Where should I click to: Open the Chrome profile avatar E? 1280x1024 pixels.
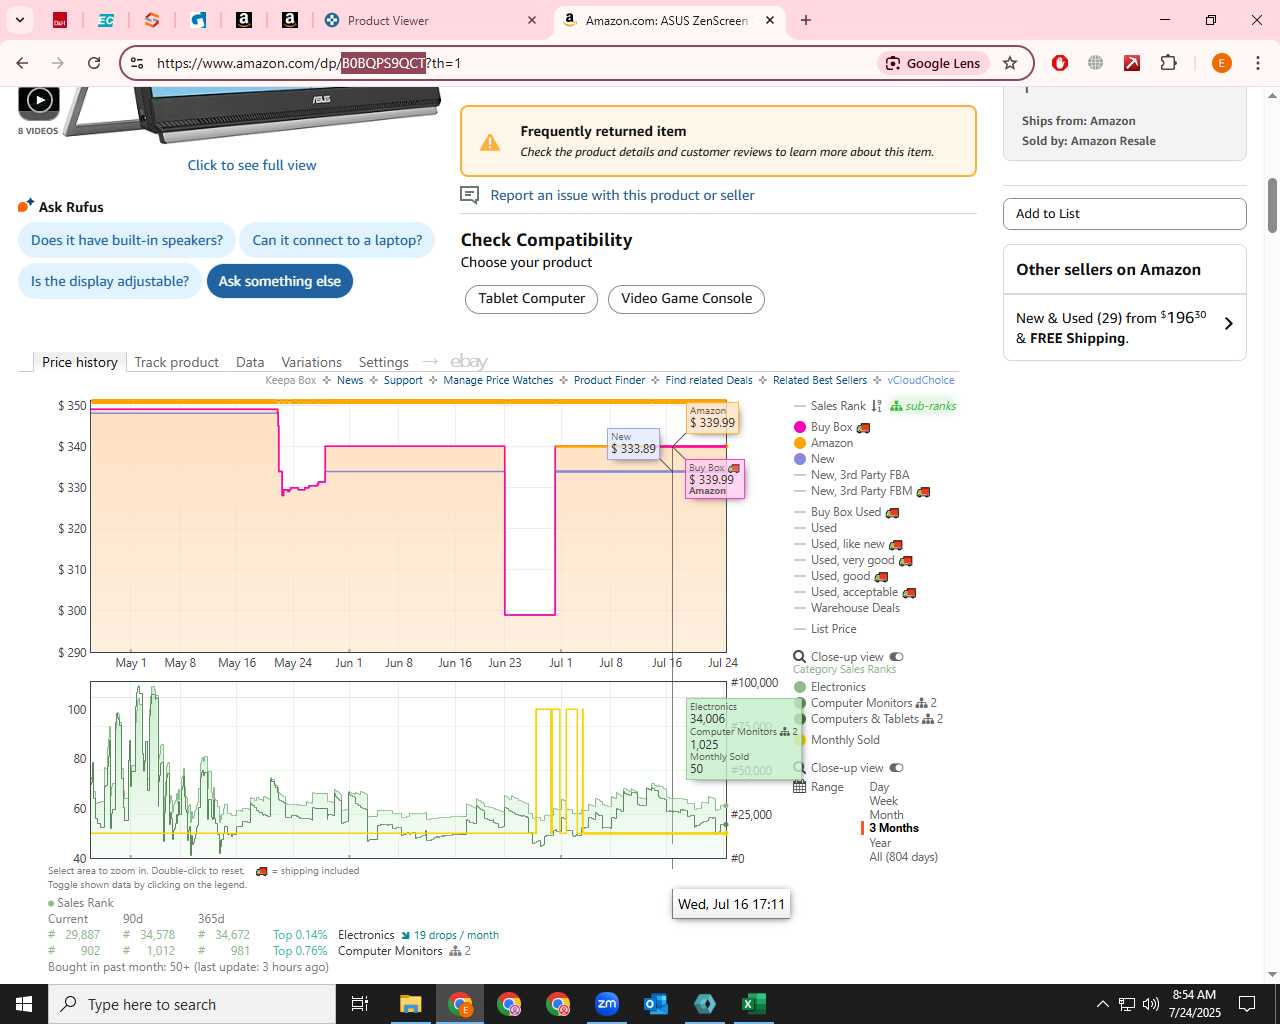coord(1221,63)
